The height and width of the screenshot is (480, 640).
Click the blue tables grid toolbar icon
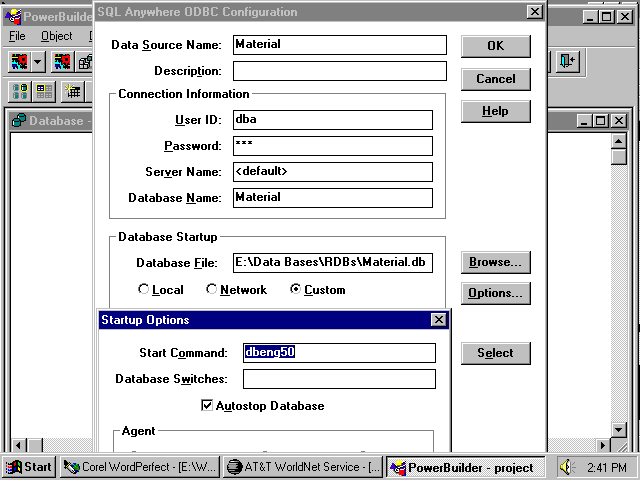[44, 91]
